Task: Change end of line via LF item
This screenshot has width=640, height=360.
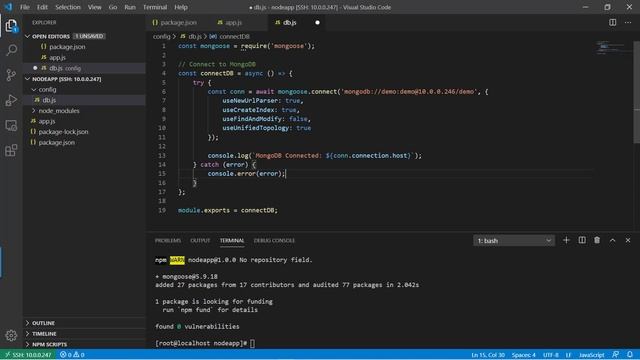Action: tap(568, 355)
